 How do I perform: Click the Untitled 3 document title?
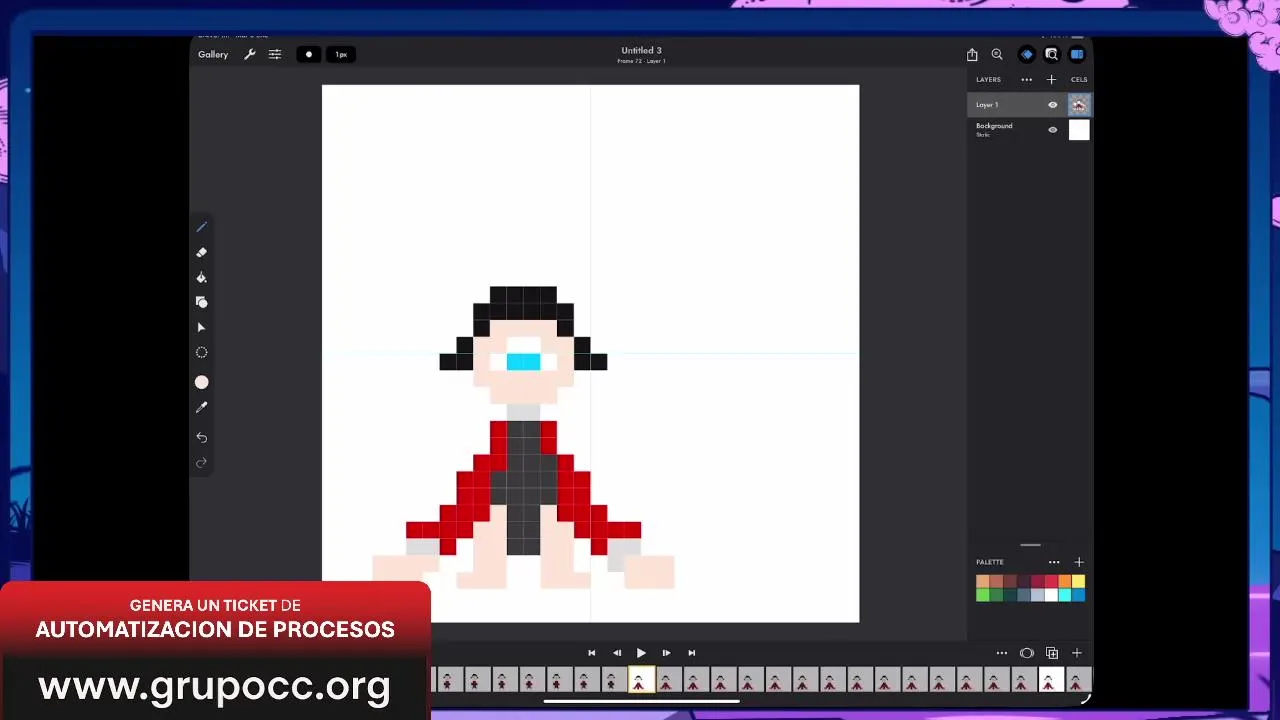coord(641,50)
